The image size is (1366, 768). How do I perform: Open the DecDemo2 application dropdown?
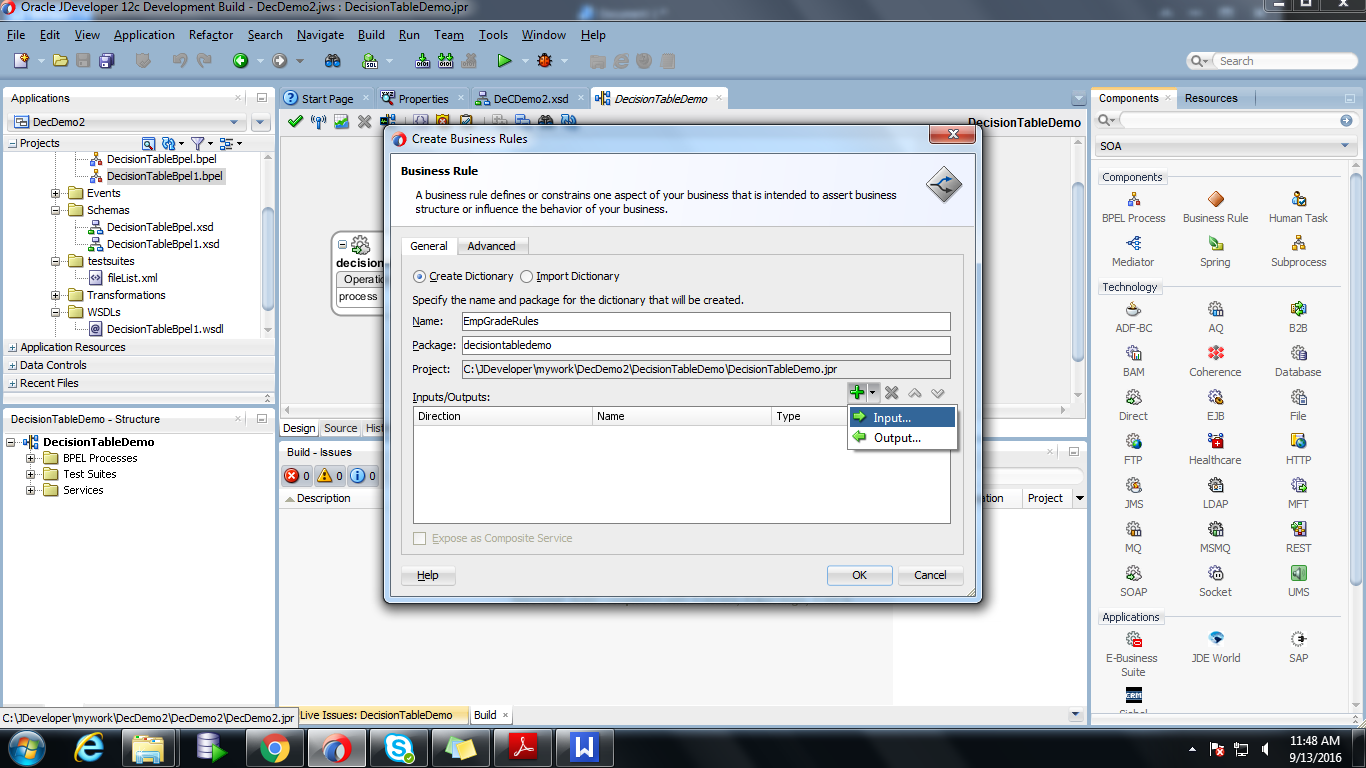pos(236,121)
